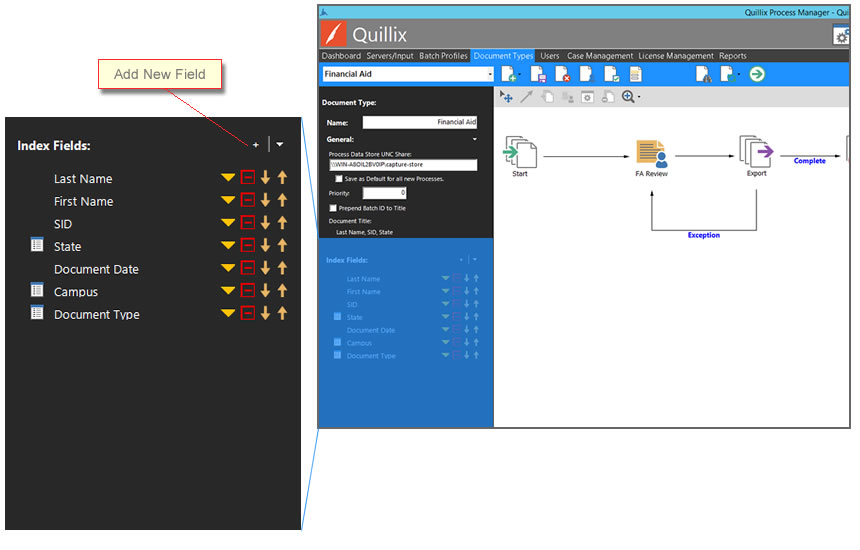Select Document Date label in enlarged panel
860x550 pixels.
pos(96,269)
